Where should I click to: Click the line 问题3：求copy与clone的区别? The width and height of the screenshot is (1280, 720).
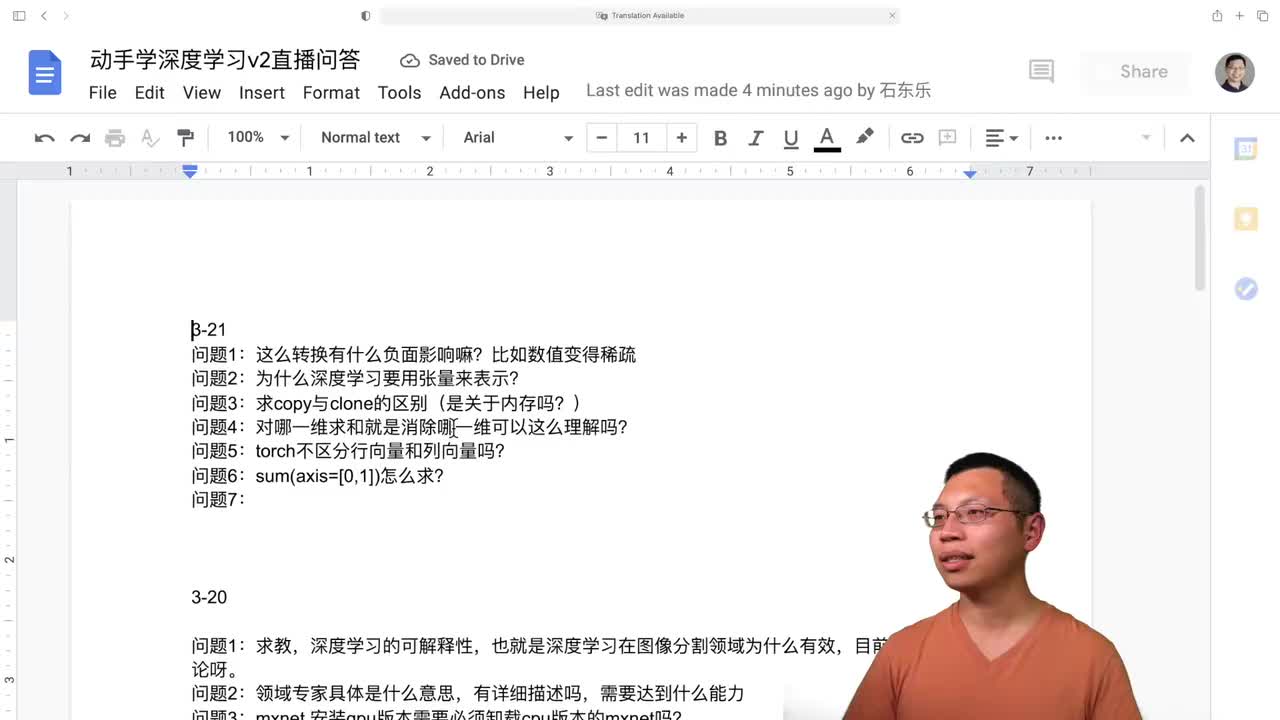[386, 403]
